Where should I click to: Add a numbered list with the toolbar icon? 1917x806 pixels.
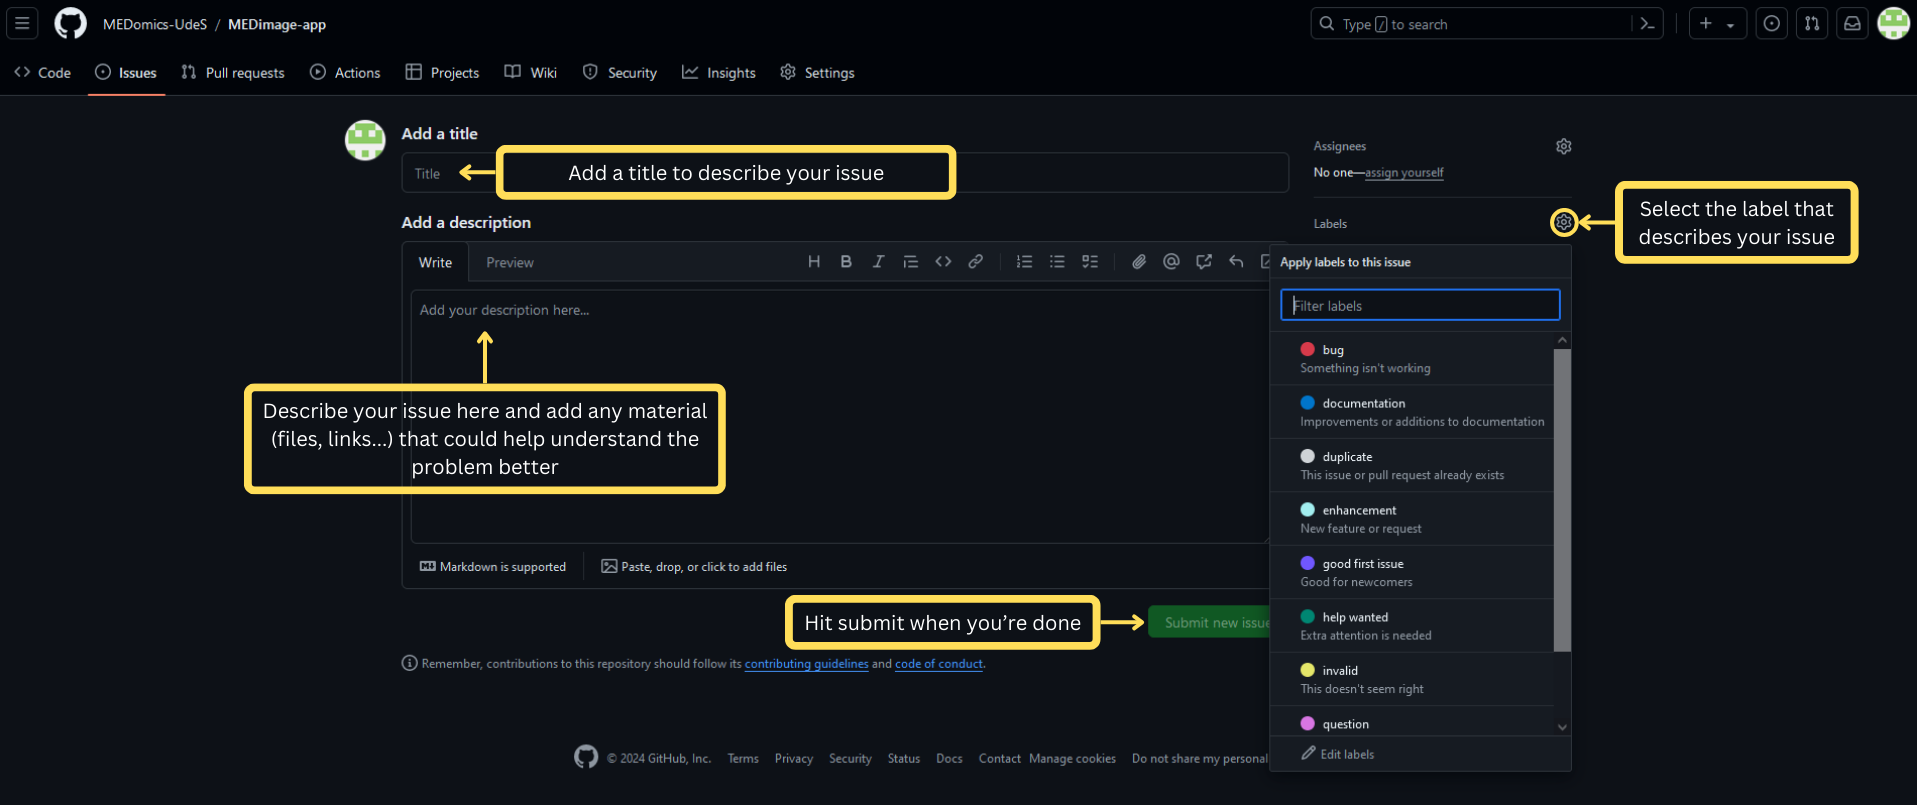coord(1024,262)
